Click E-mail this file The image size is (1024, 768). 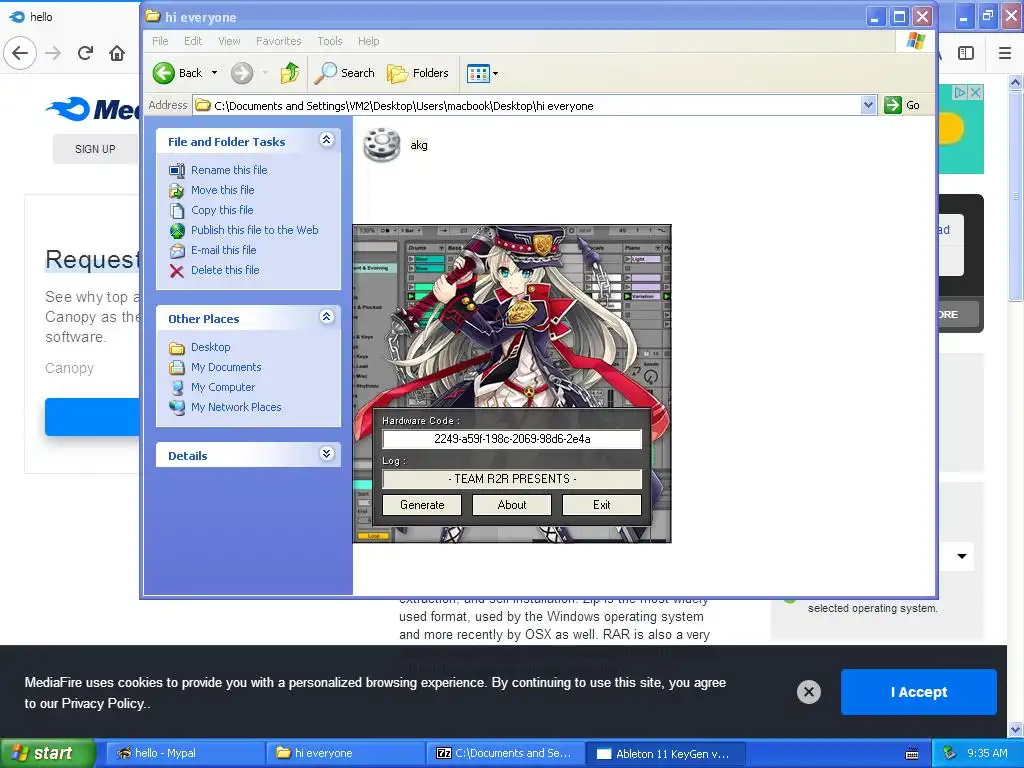click(x=223, y=250)
